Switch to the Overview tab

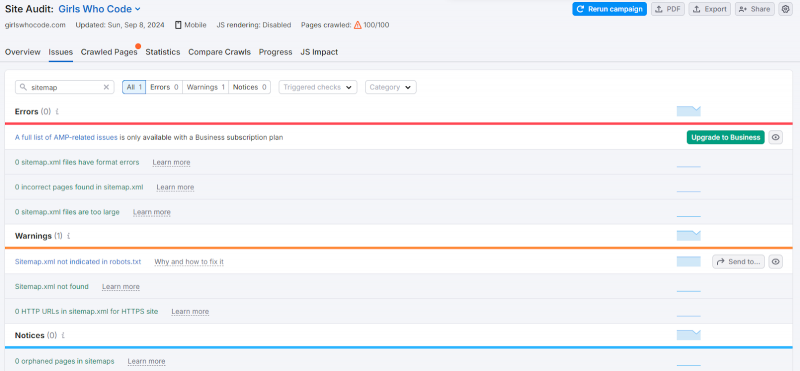point(22,52)
